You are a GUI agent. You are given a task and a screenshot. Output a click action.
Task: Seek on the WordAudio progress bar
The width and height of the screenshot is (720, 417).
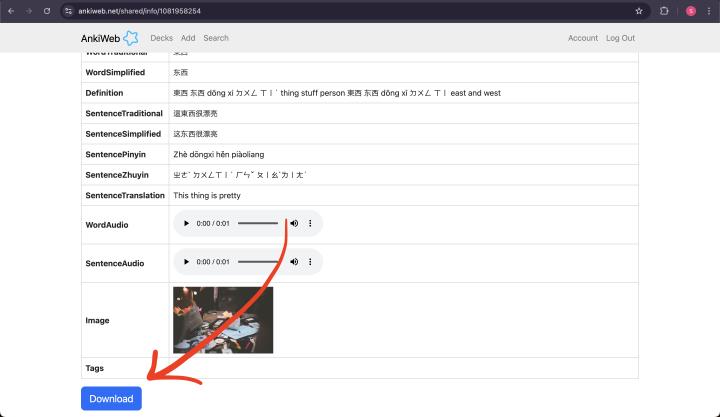click(x=258, y=223)
